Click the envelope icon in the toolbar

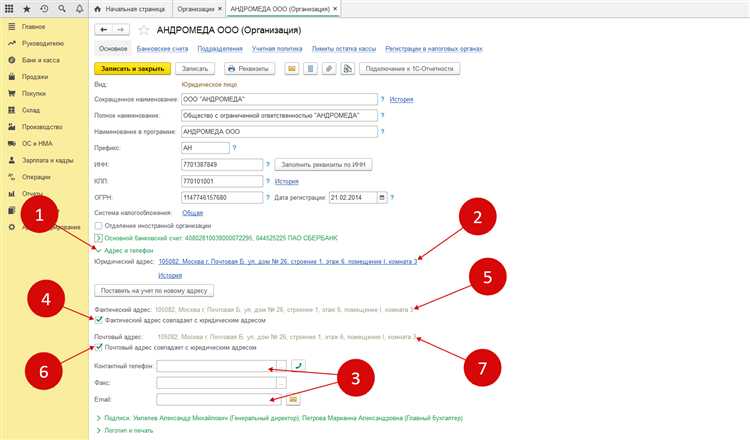(x=291, y=68)
